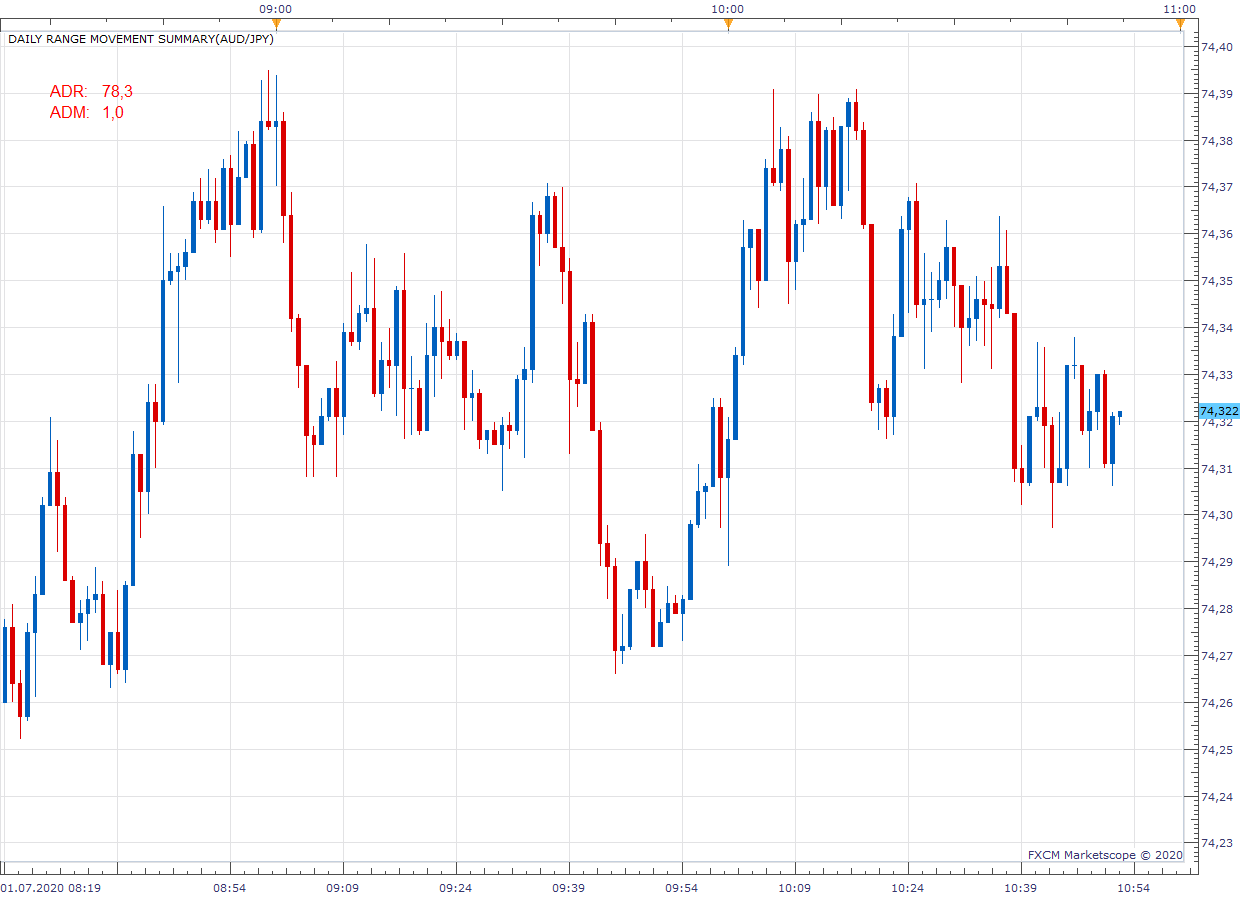Click the 74,27 price axis label
This screenshot has width=1256, height=900.
1216,656
